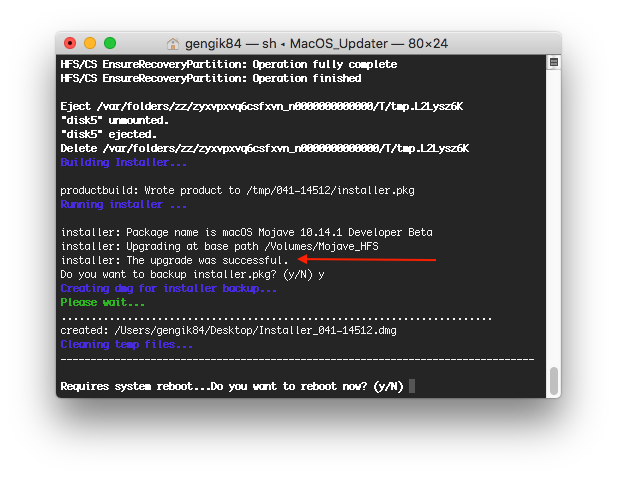Click the text 'Running installer ...'
The image size is (617, 478).
point(124,205)
